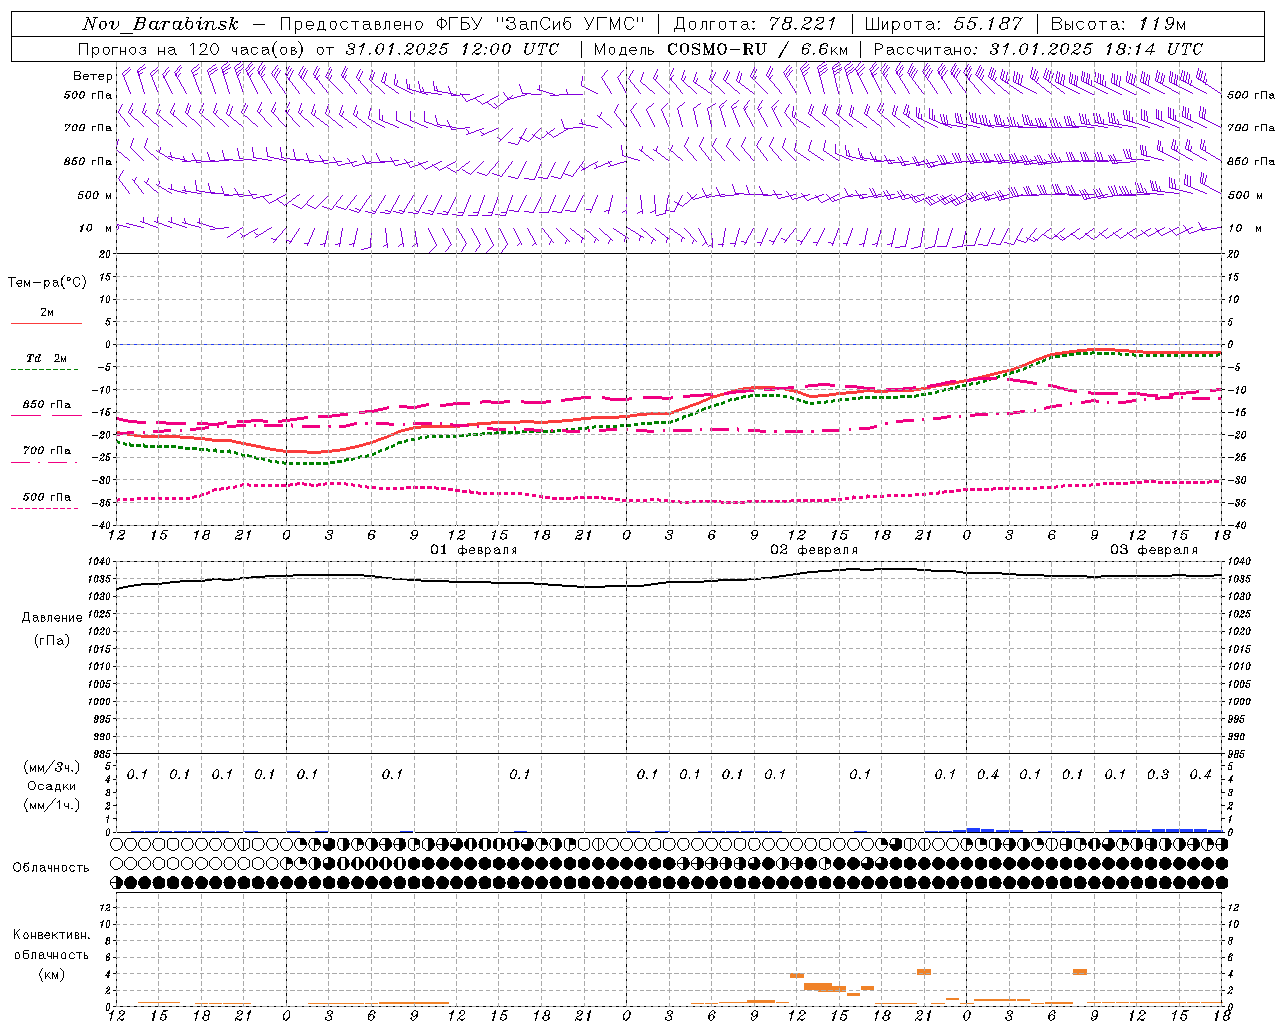Screen dimensions: 1280x1024
Task: Click the "Облачность" cloudiness label
Action: (51, 868)
